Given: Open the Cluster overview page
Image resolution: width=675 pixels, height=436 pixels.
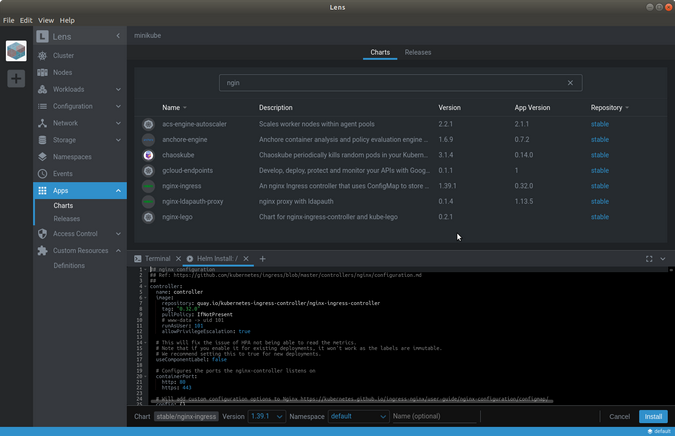Looking at the screenshot, I should point(62,56).
